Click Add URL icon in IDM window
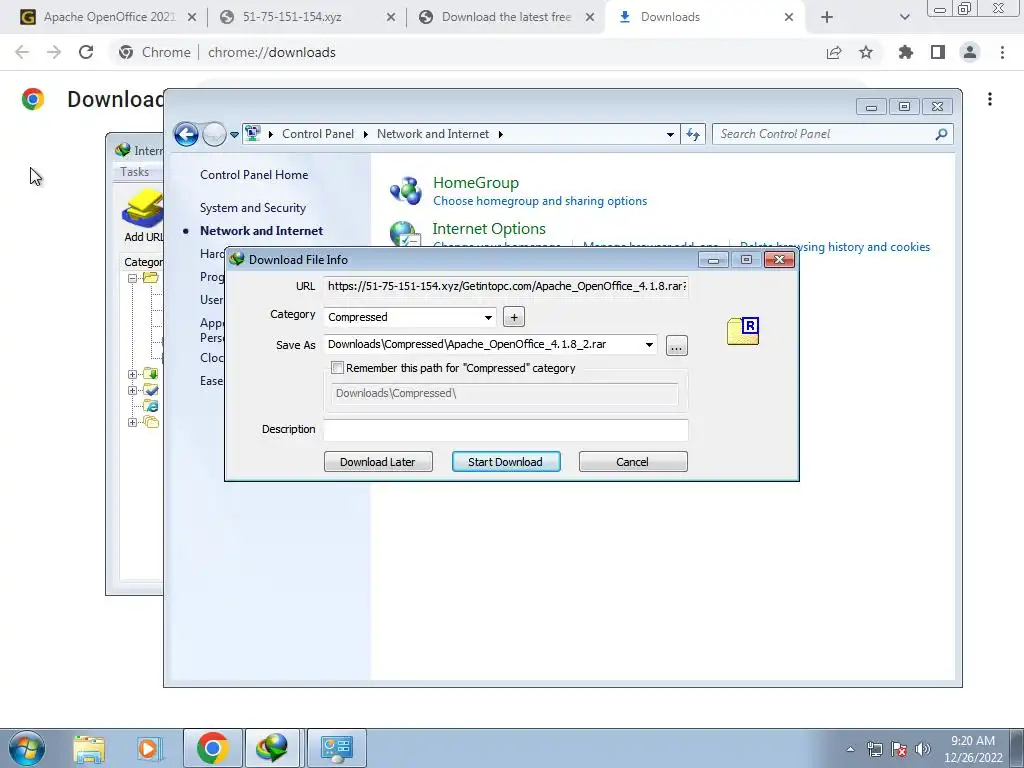This screenshot has width=1024, height=768. tap(142, 216)
